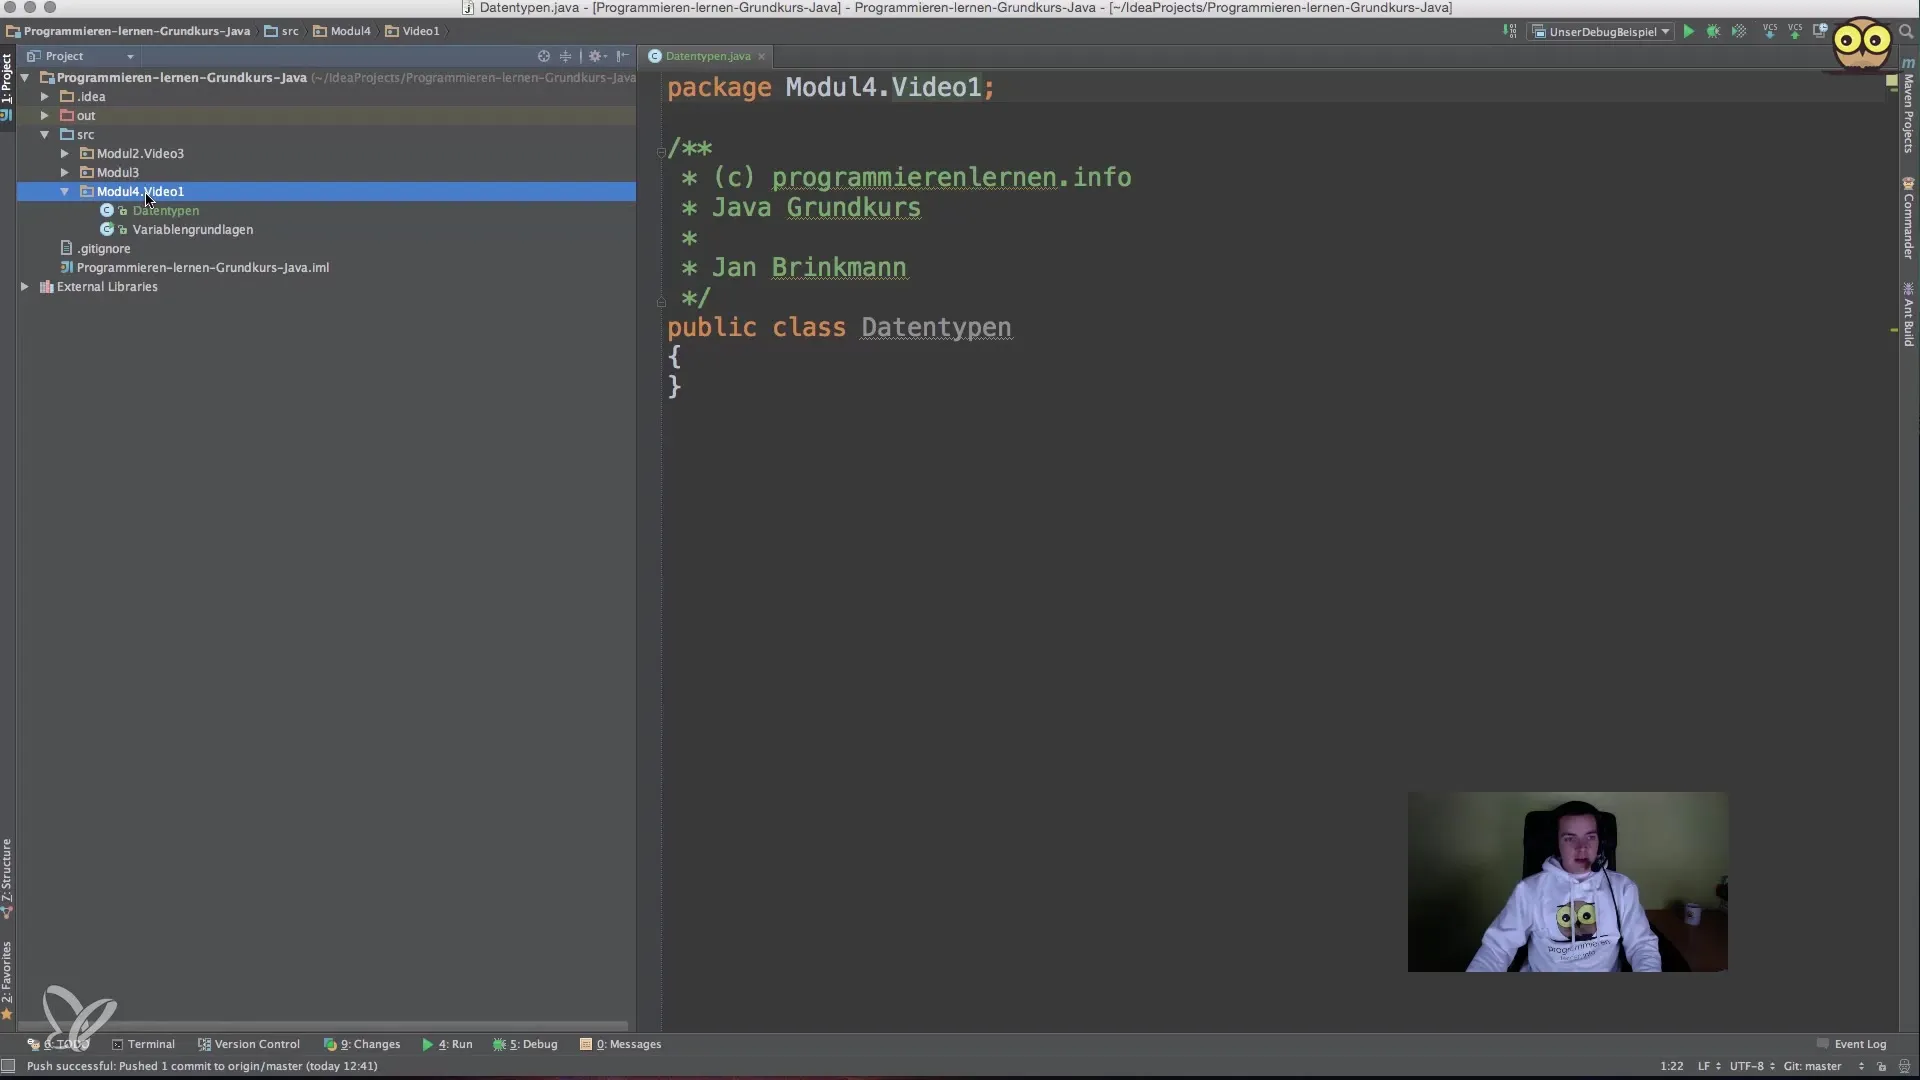Click VCS update project icon
The image size is (1920, 1080).
point(1769,32)
